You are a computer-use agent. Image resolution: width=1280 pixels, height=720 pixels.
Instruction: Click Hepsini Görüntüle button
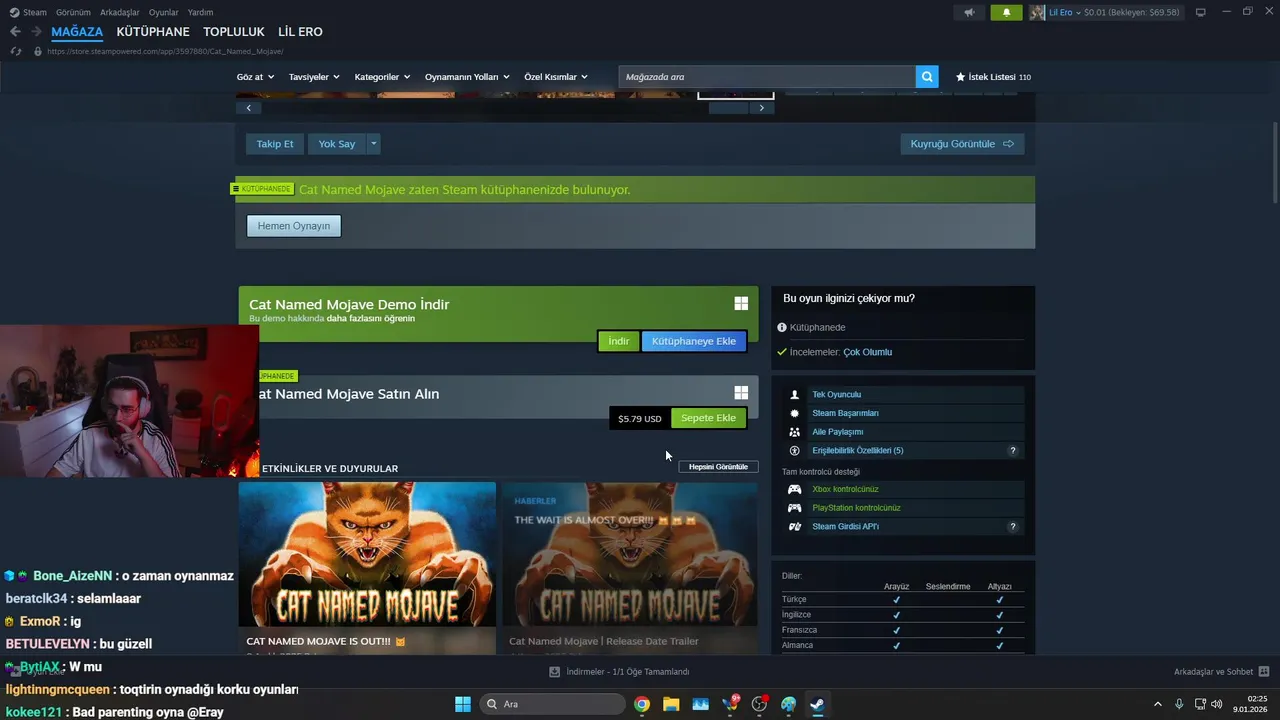click(718, 467)
